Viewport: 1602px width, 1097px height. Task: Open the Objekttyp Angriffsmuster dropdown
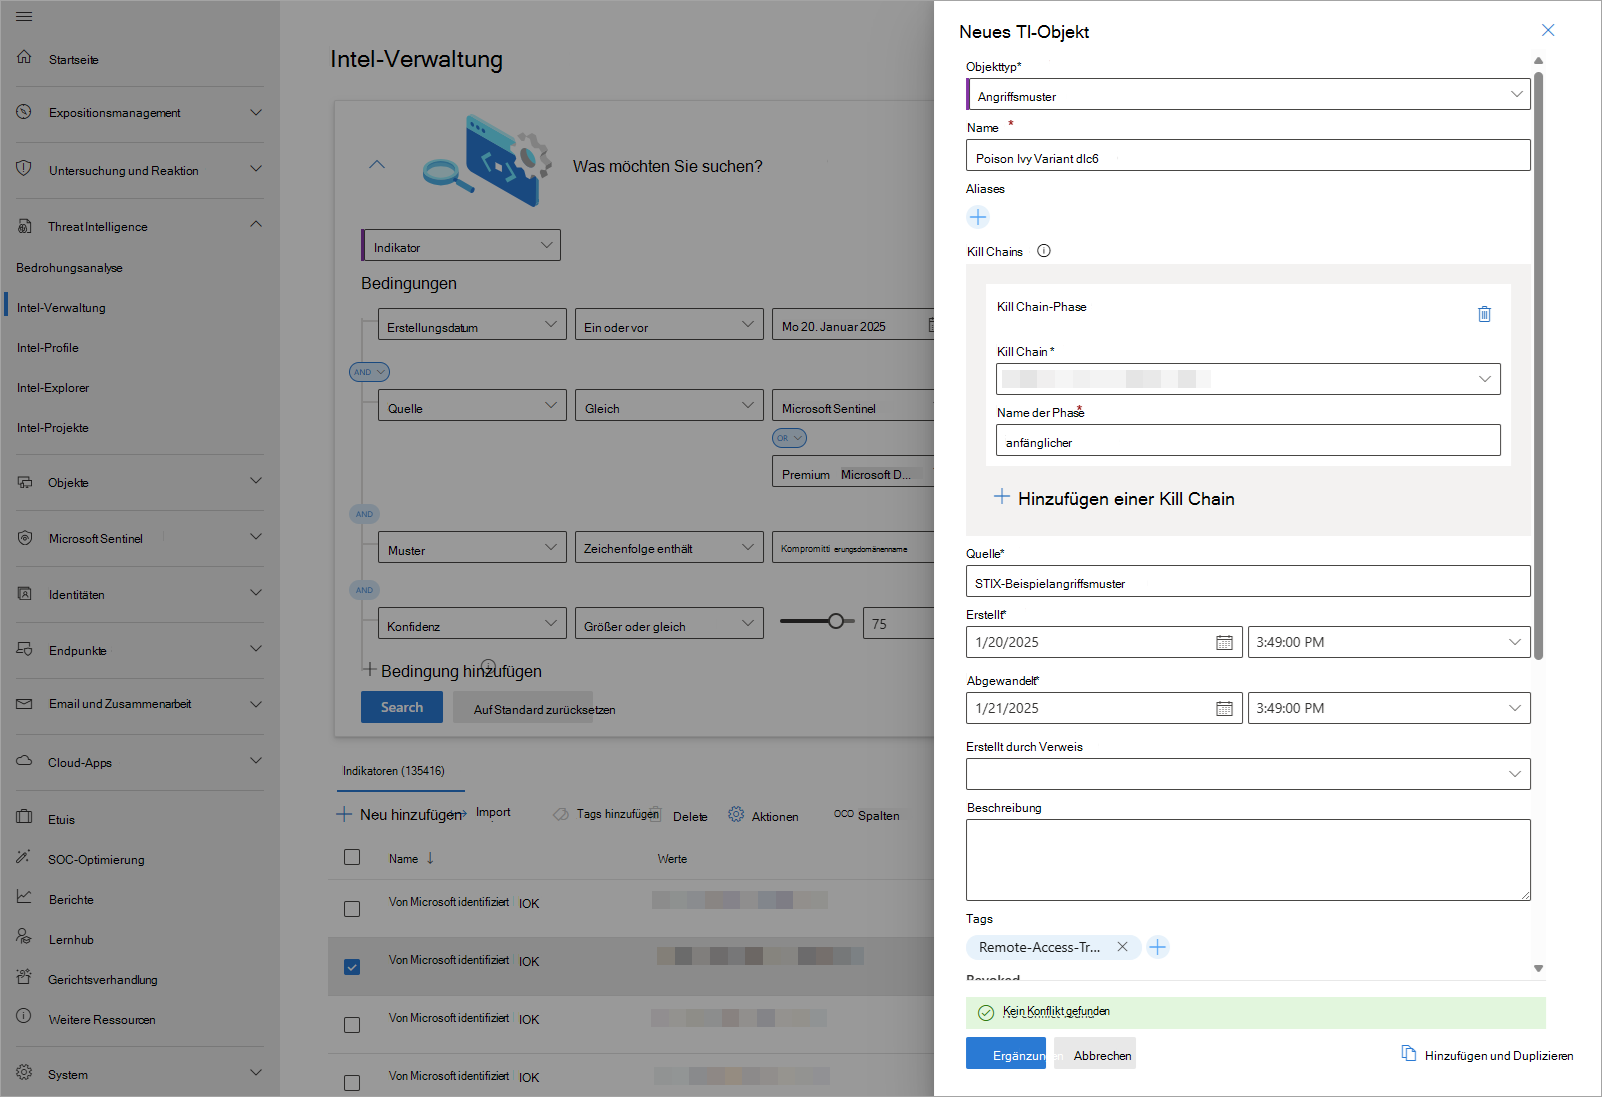(x=1248, y=95)
